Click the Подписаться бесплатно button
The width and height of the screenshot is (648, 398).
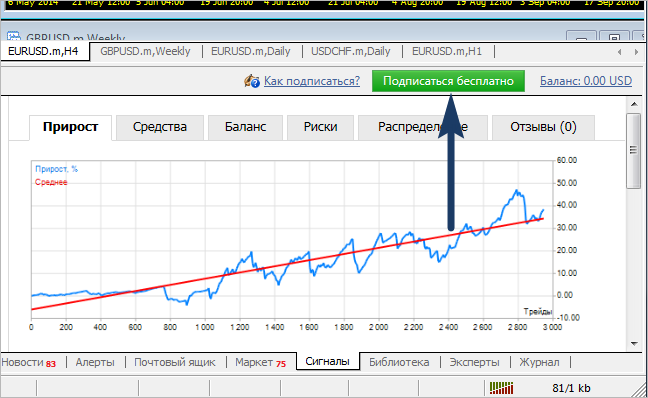(448, 81)
